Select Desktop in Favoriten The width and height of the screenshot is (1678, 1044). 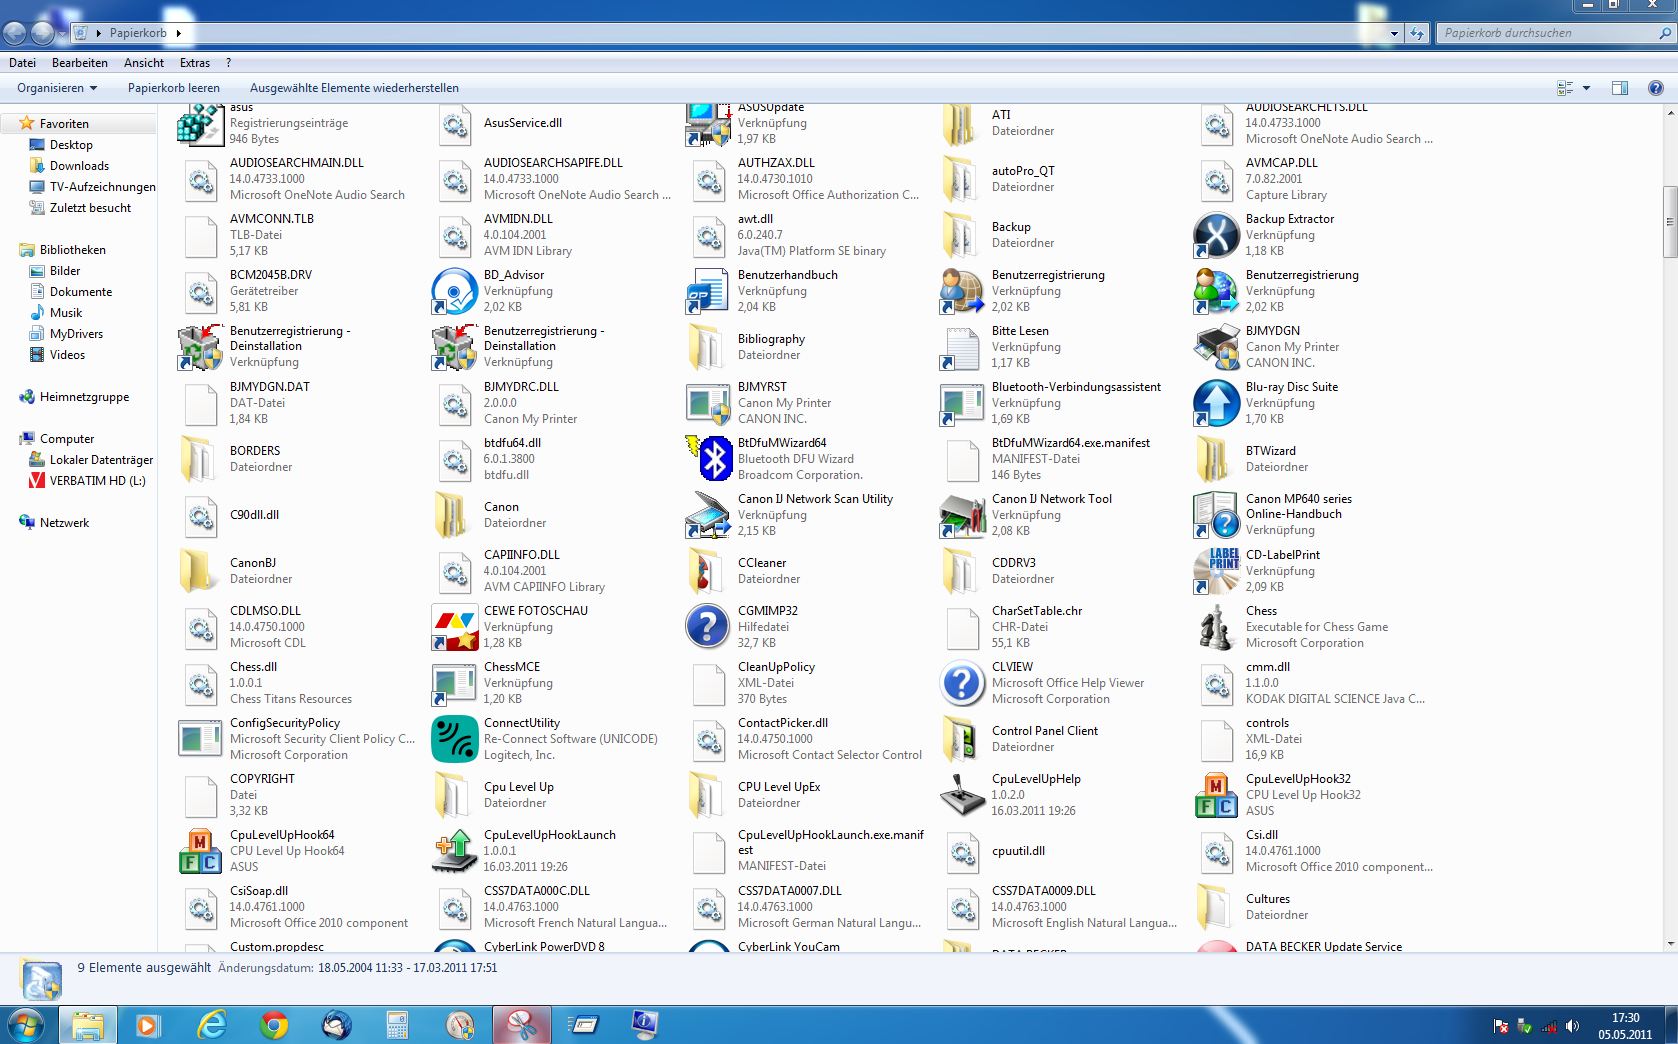pos(71,145)
